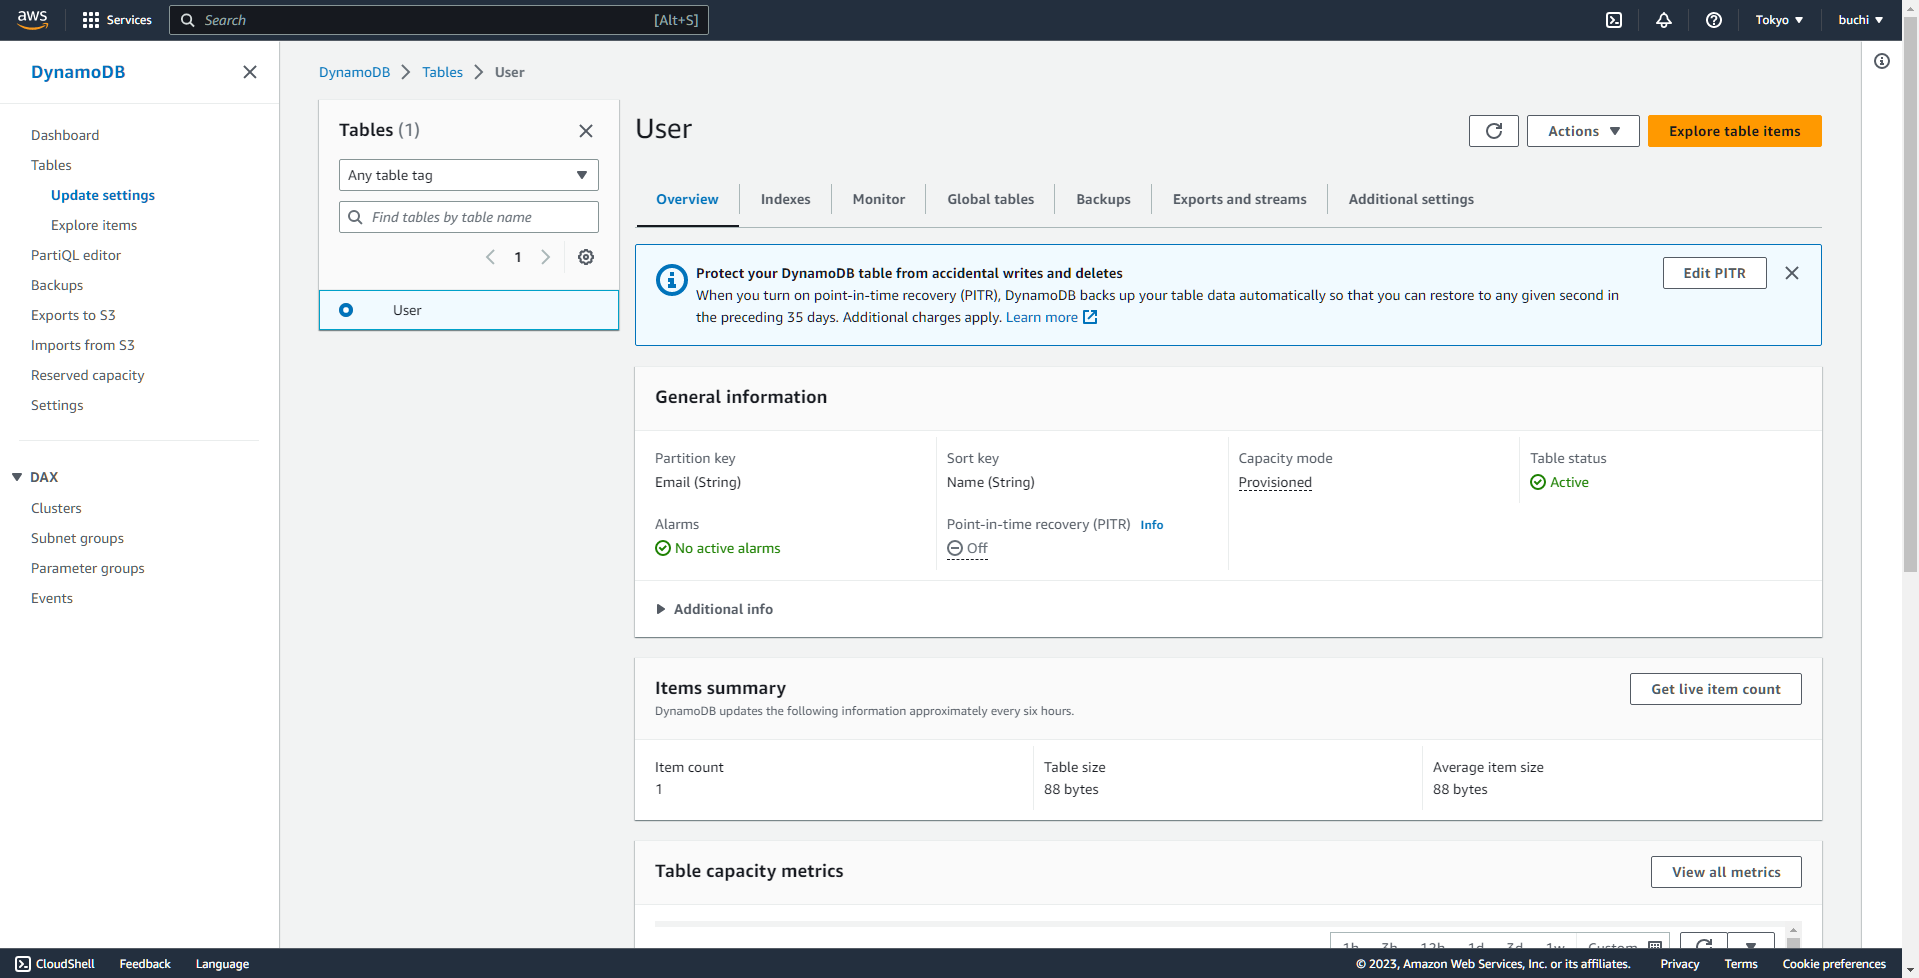Open the Tokyo region dropdown
The width and height of the screenshot is (1919, 978).
pyautogui.click(x=1779, y=20)
